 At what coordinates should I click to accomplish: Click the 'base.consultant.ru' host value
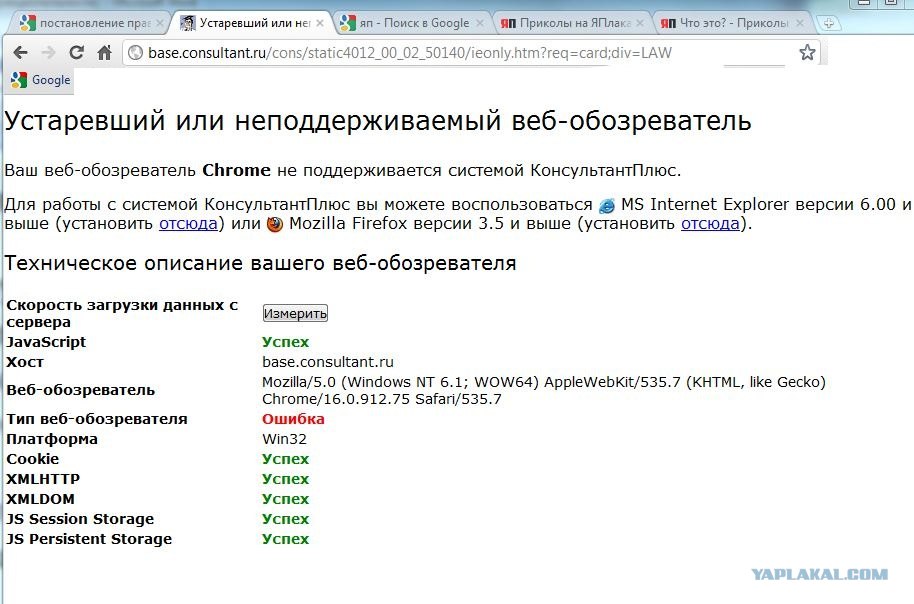click(x=328, y=362)
